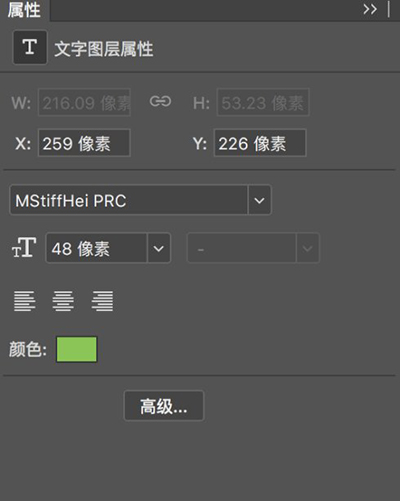
Task: Click the text layer T icon
Action: (30, 47)
